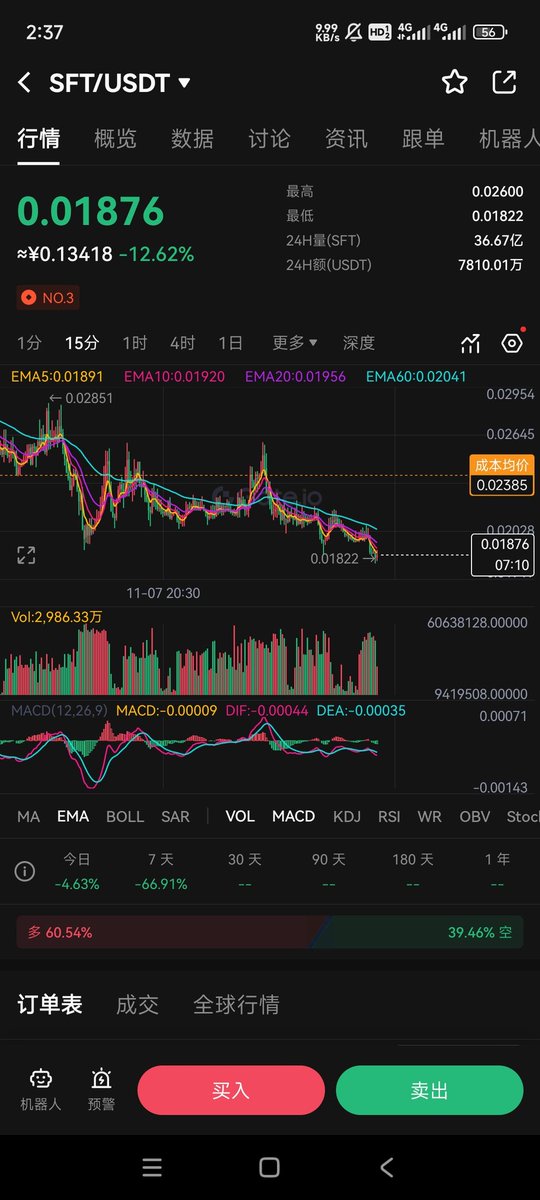Toggle the MACD sub-indicator
This screenshot has width=540, height=1200.
294,816
